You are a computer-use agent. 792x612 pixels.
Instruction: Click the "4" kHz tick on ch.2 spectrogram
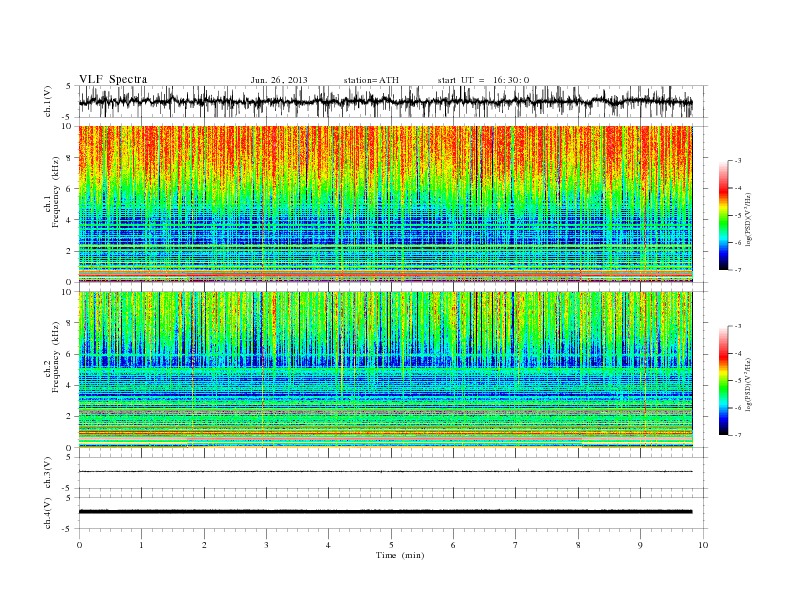pyautogui.click(x=70, y=385)
